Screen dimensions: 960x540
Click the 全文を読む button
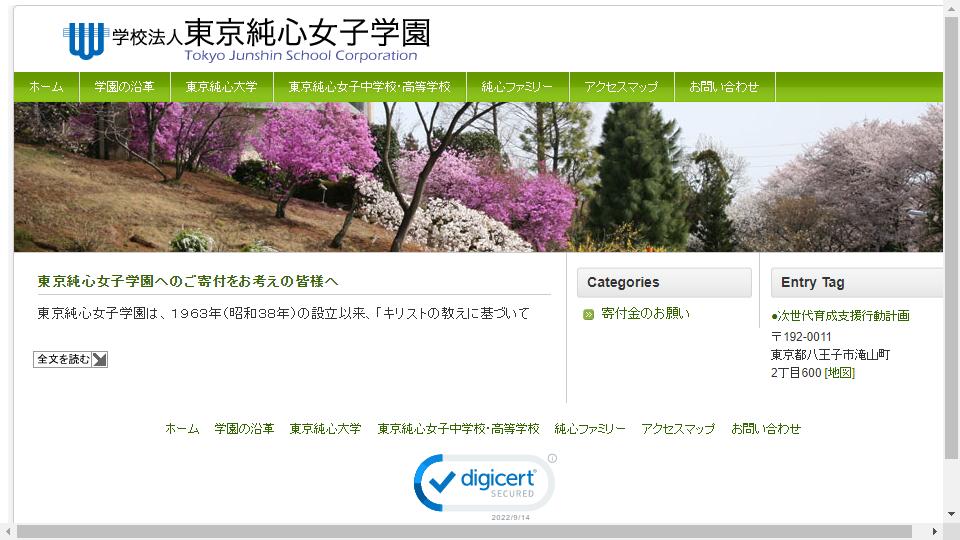point(70,359)
